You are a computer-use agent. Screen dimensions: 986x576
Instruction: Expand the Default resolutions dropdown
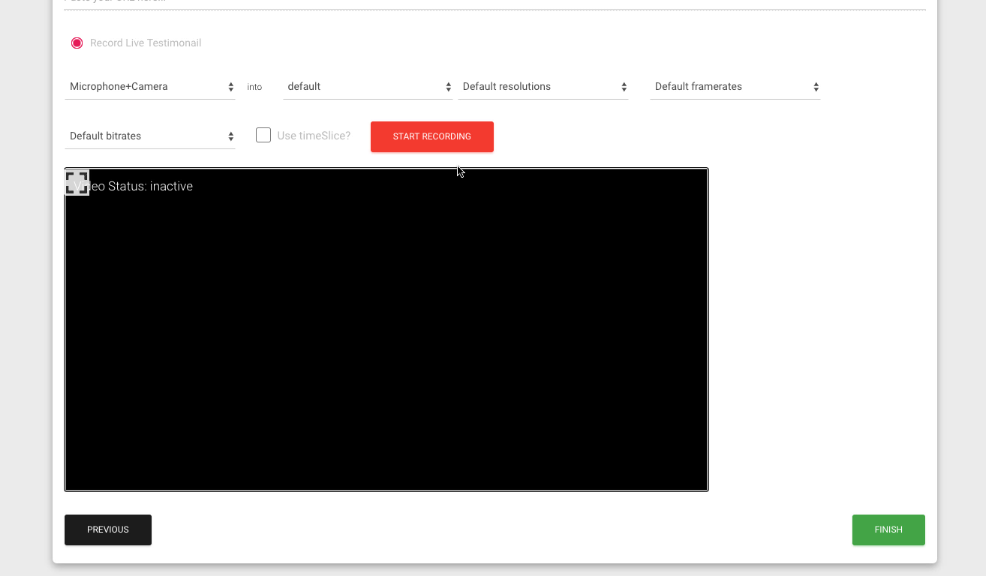pyautogui.click(x=543, y=87)
